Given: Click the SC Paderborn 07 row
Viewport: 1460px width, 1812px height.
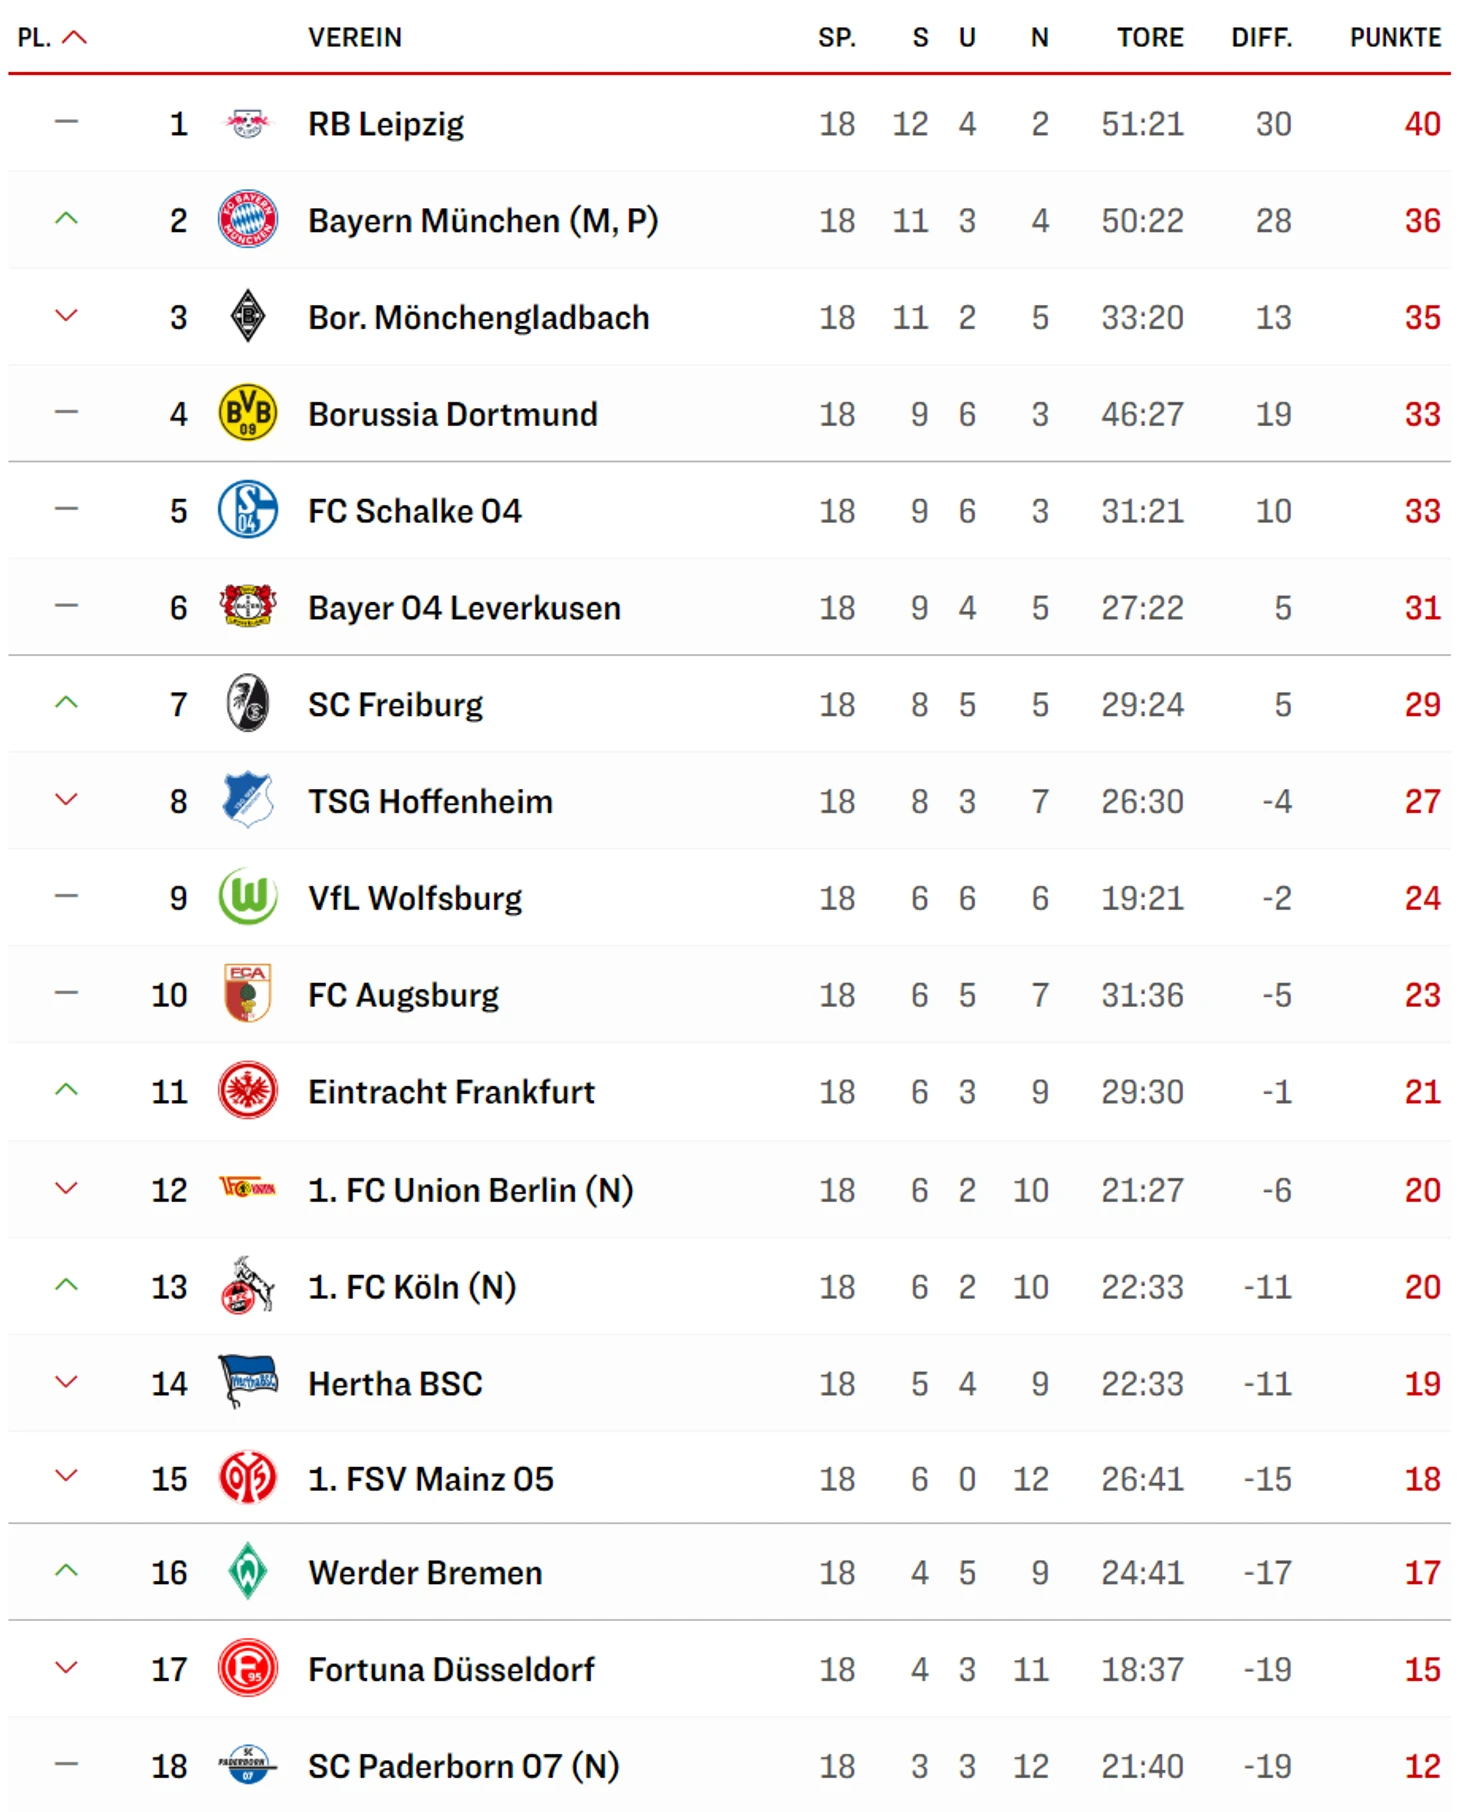Looking at the screenshot, I should coord(730,1766).
